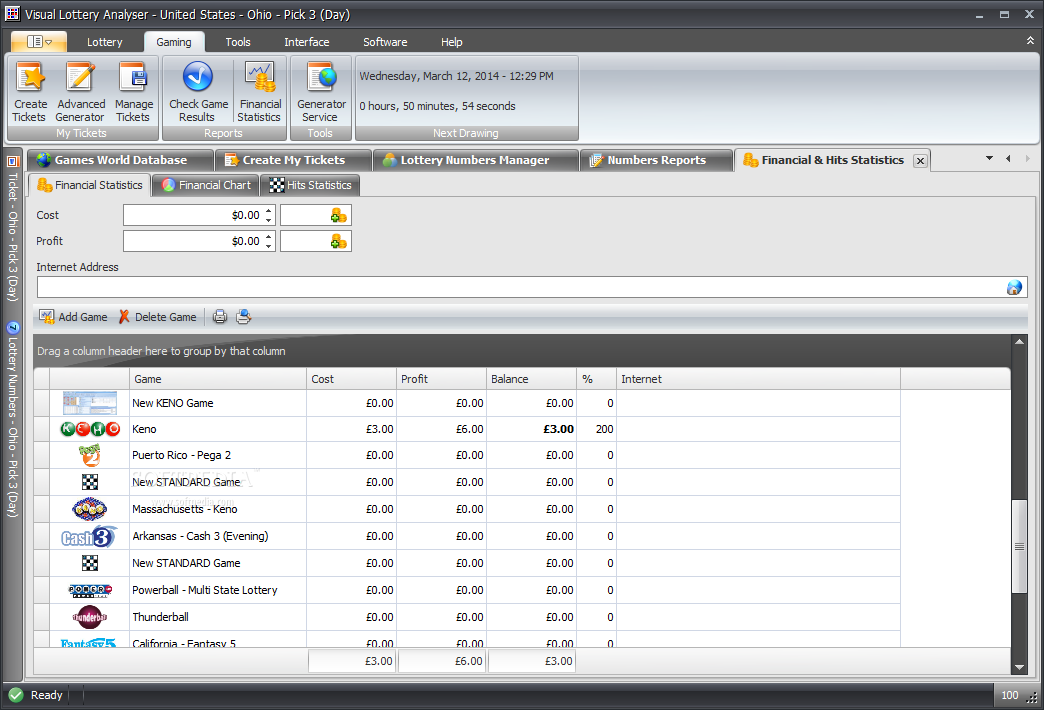Open Check Game Results report
This screenshot has height=710, width=1044.
click(198, 92)
